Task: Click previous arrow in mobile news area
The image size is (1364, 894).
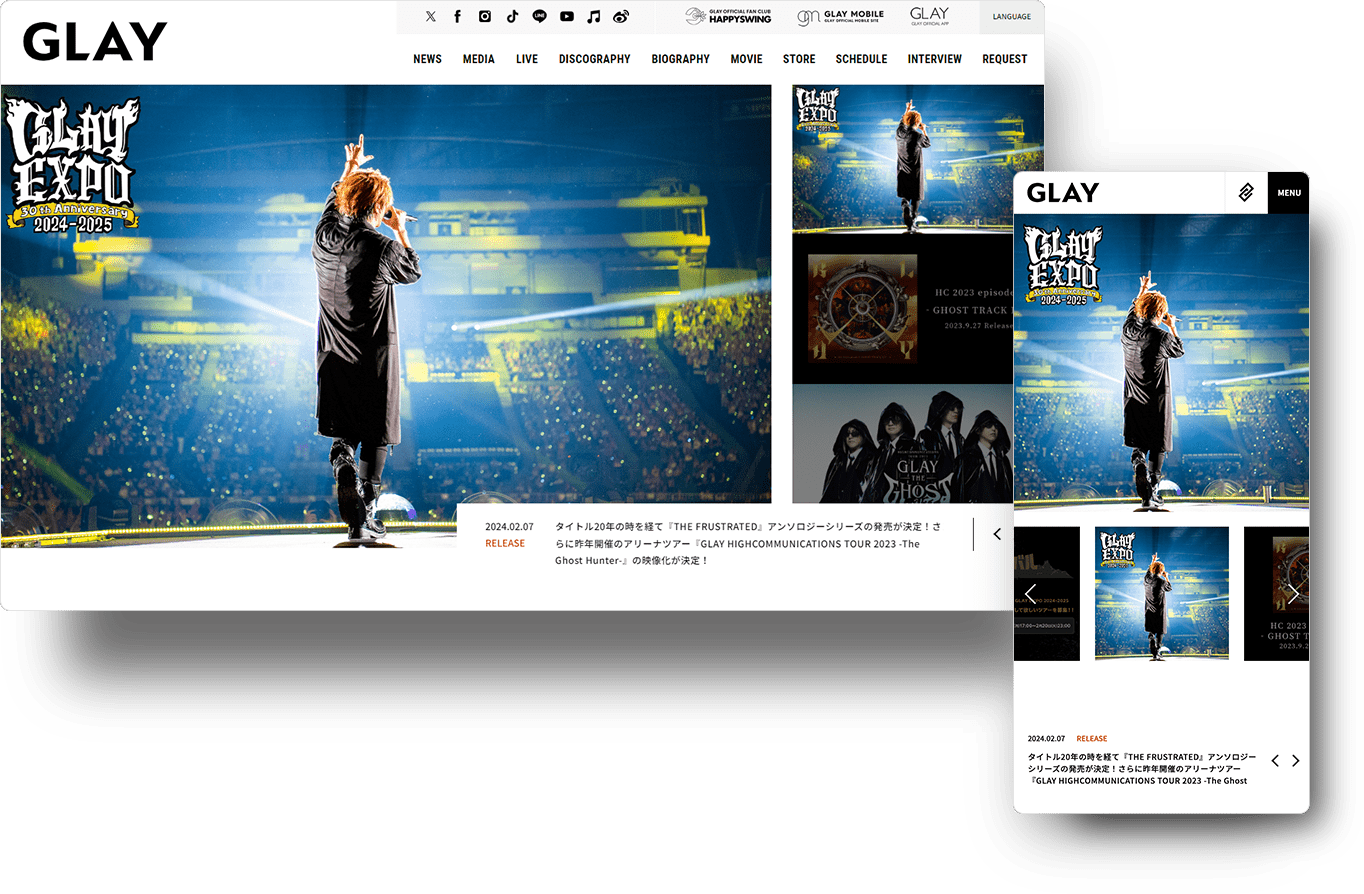Action: (x=1275, y=761)
